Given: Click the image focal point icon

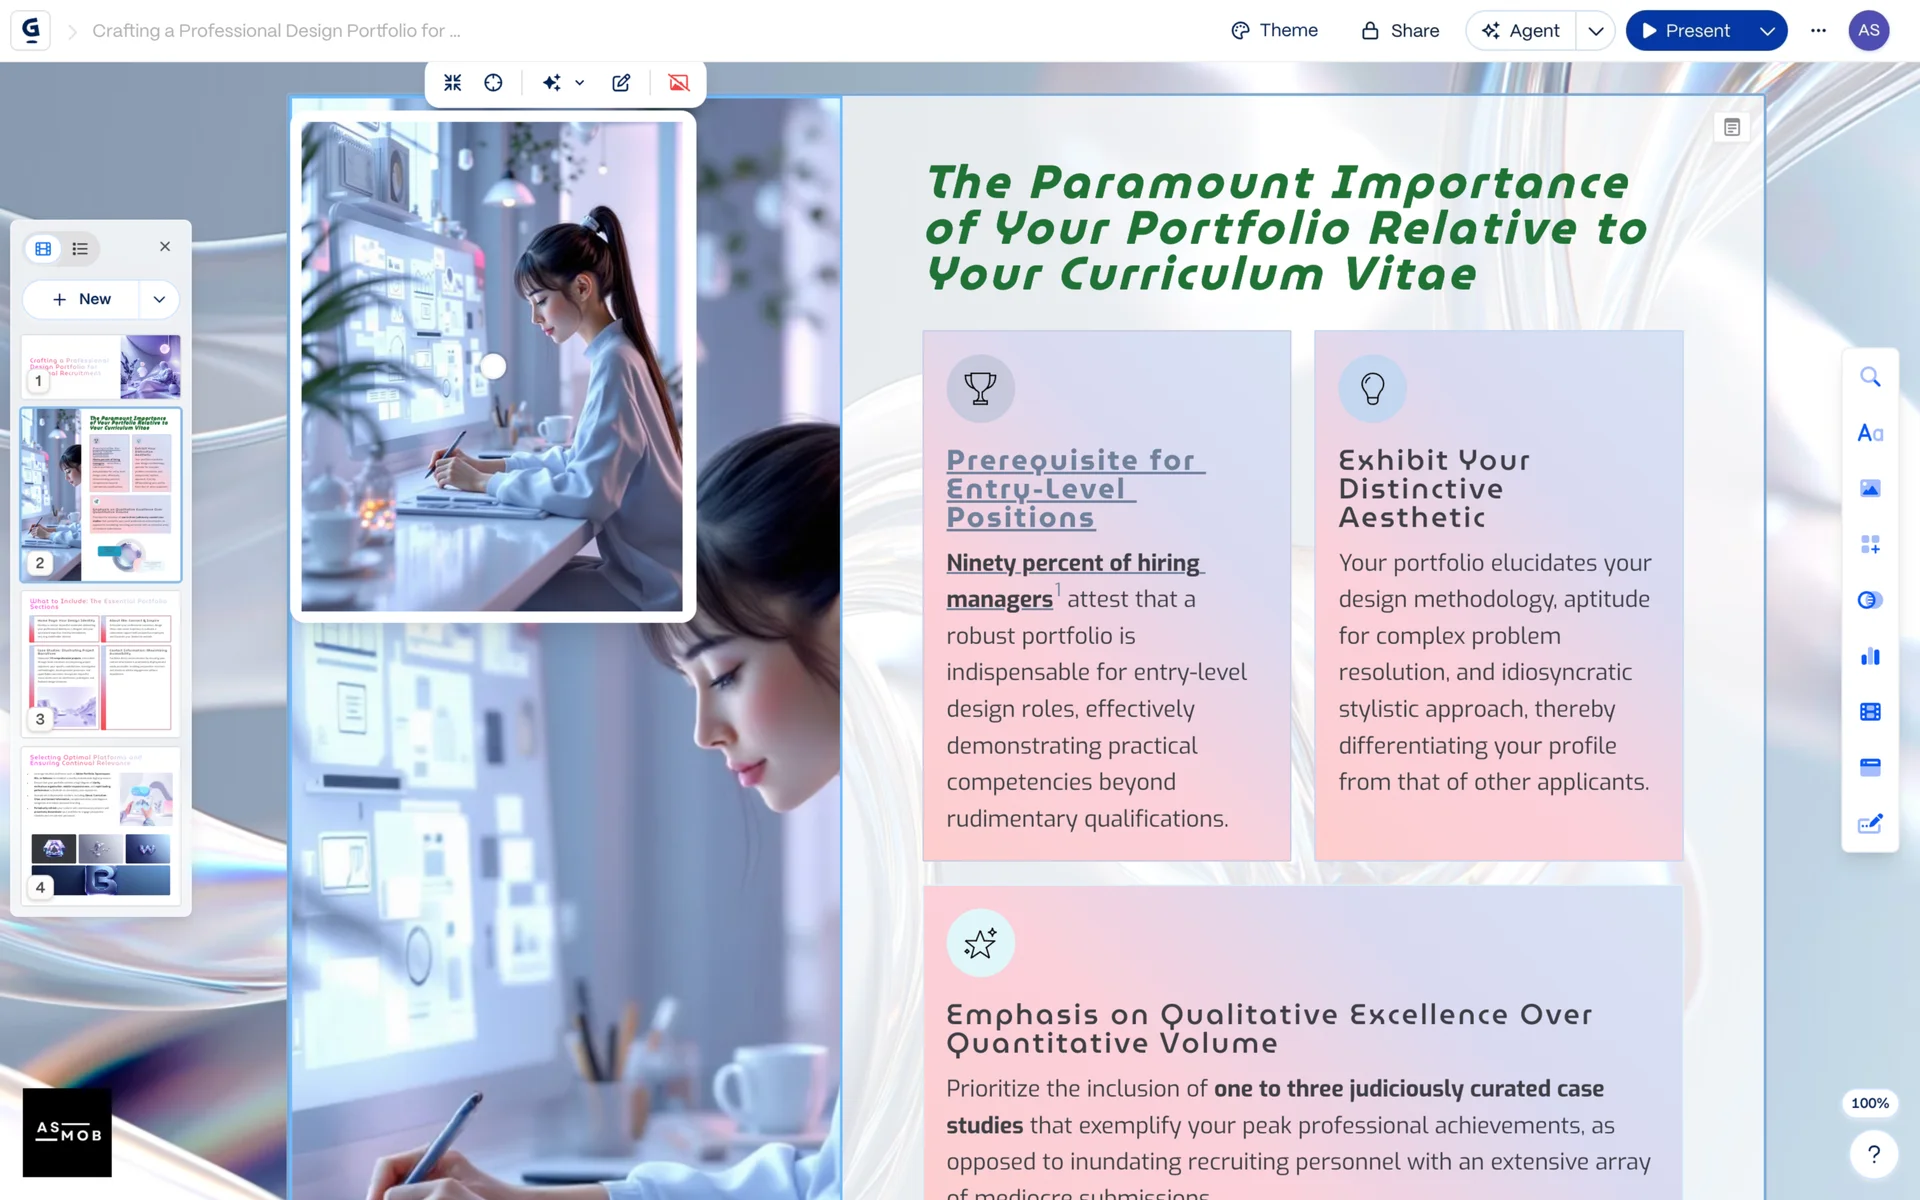Looking at the screenshot, I should coord(493,83).
